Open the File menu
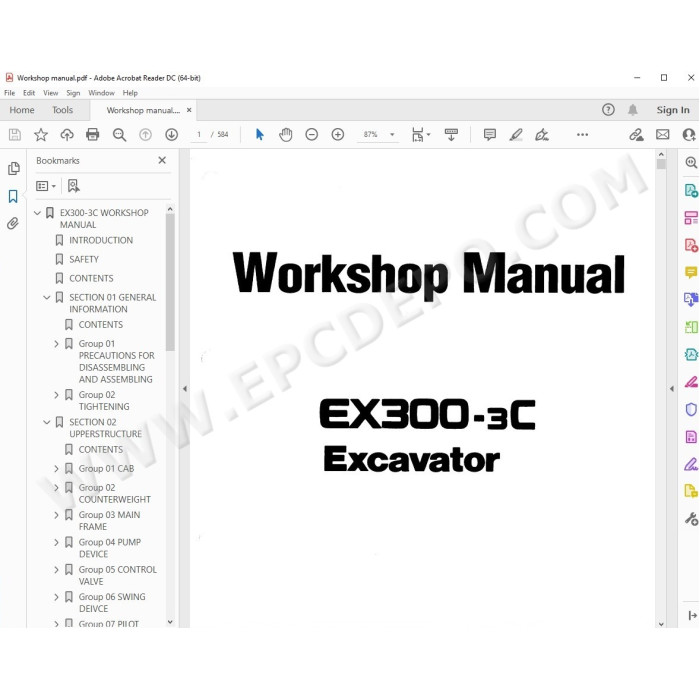Image resolution: width=700 pixels, height=700 pixels. (x=9, y=93)
